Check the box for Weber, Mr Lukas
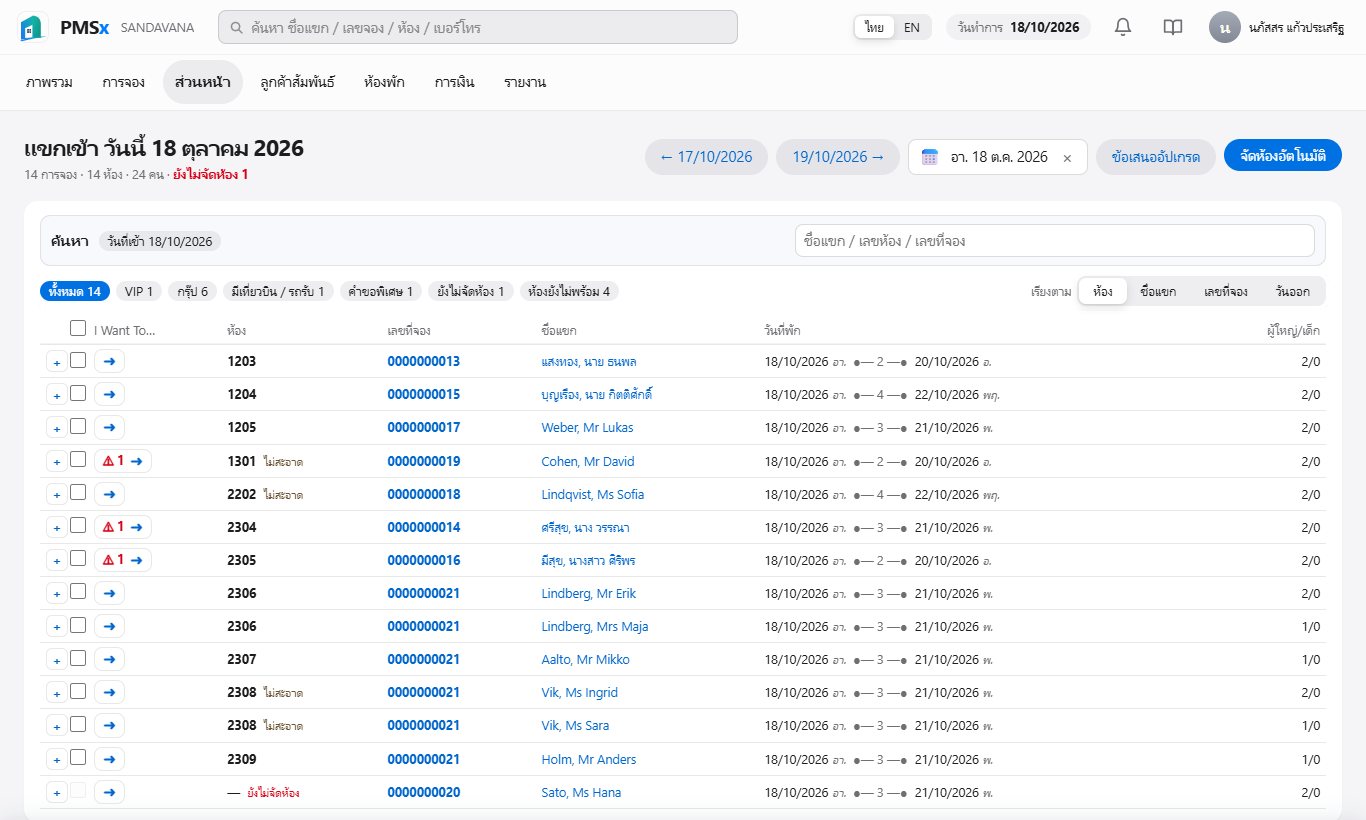Image resolution: width=1366 pixels, height=820 pixels. coord(78,426)
